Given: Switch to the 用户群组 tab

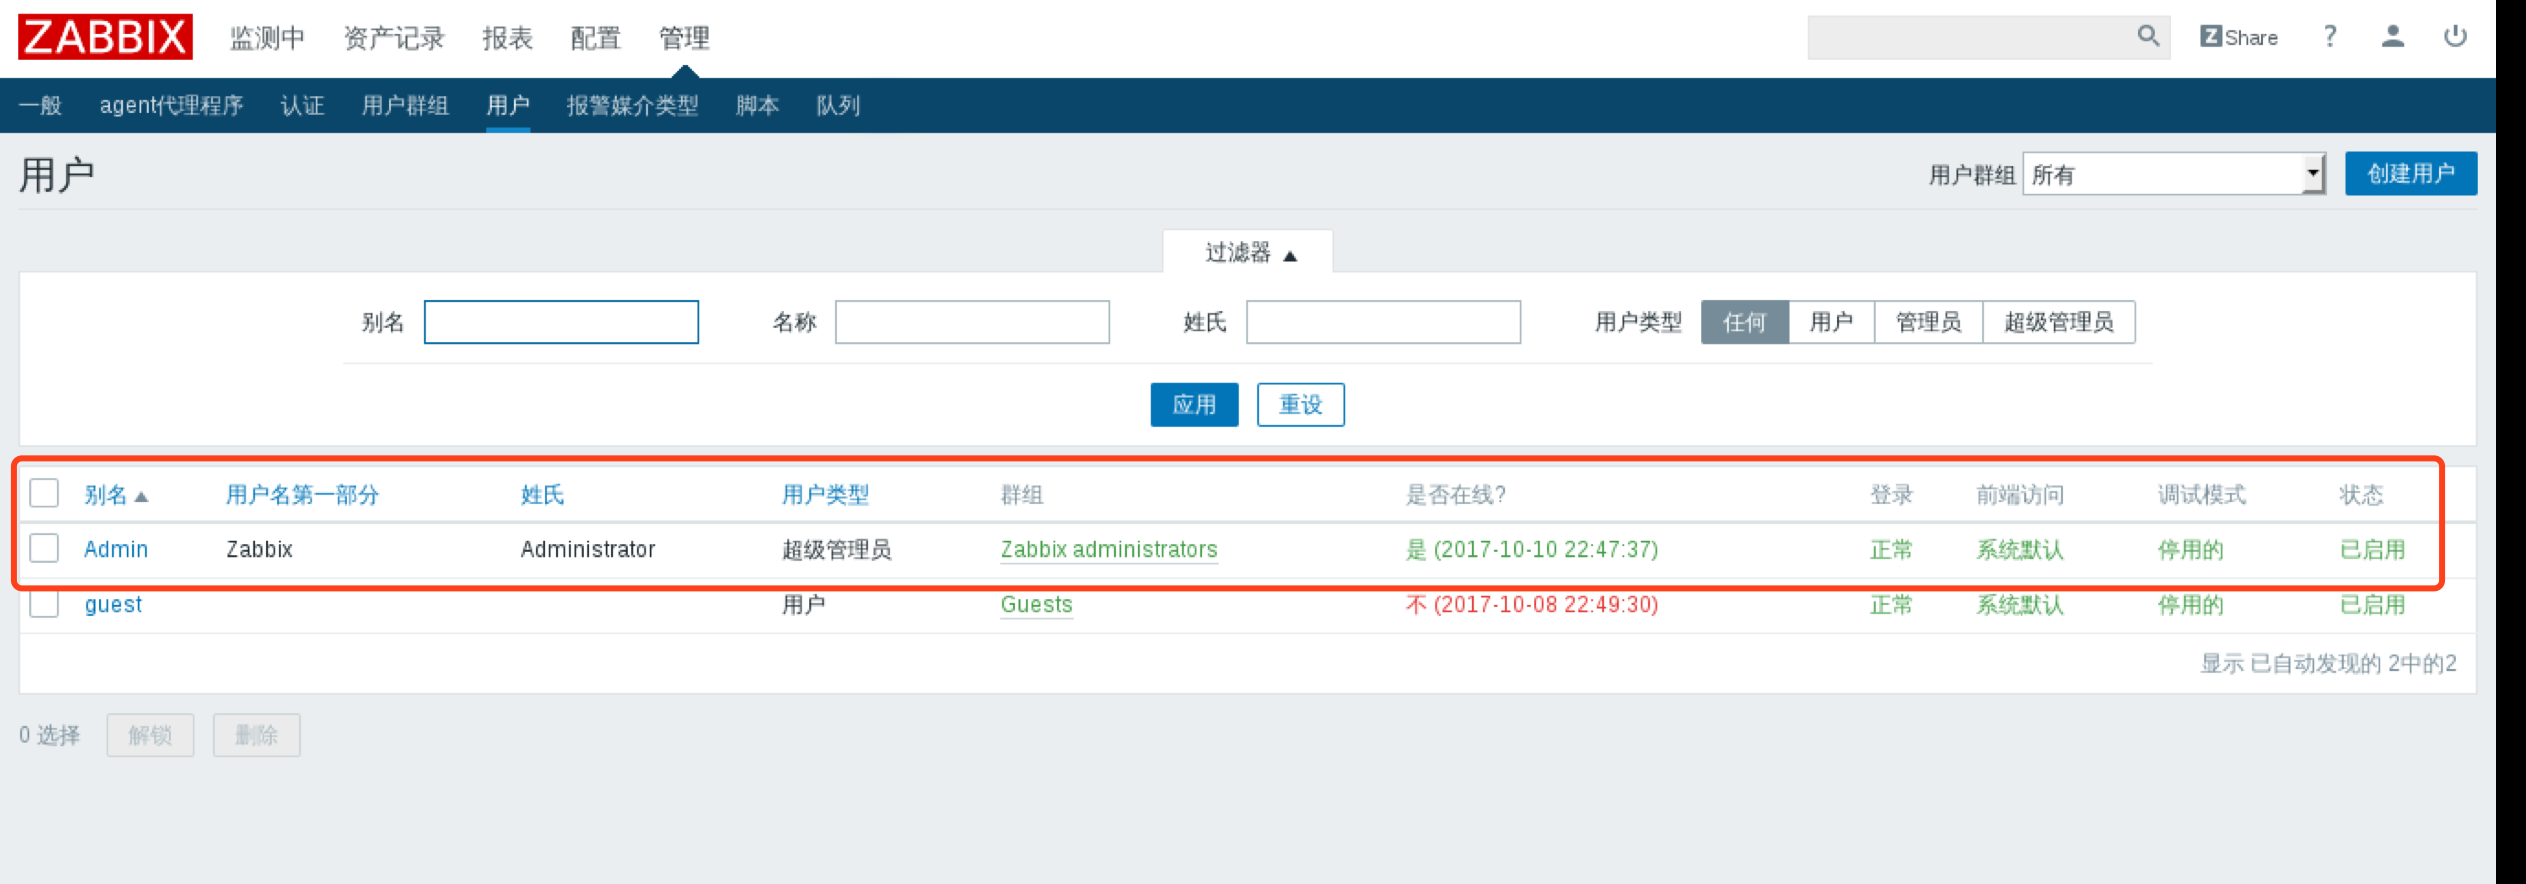Looking at the screenshot, I should 404,106.
